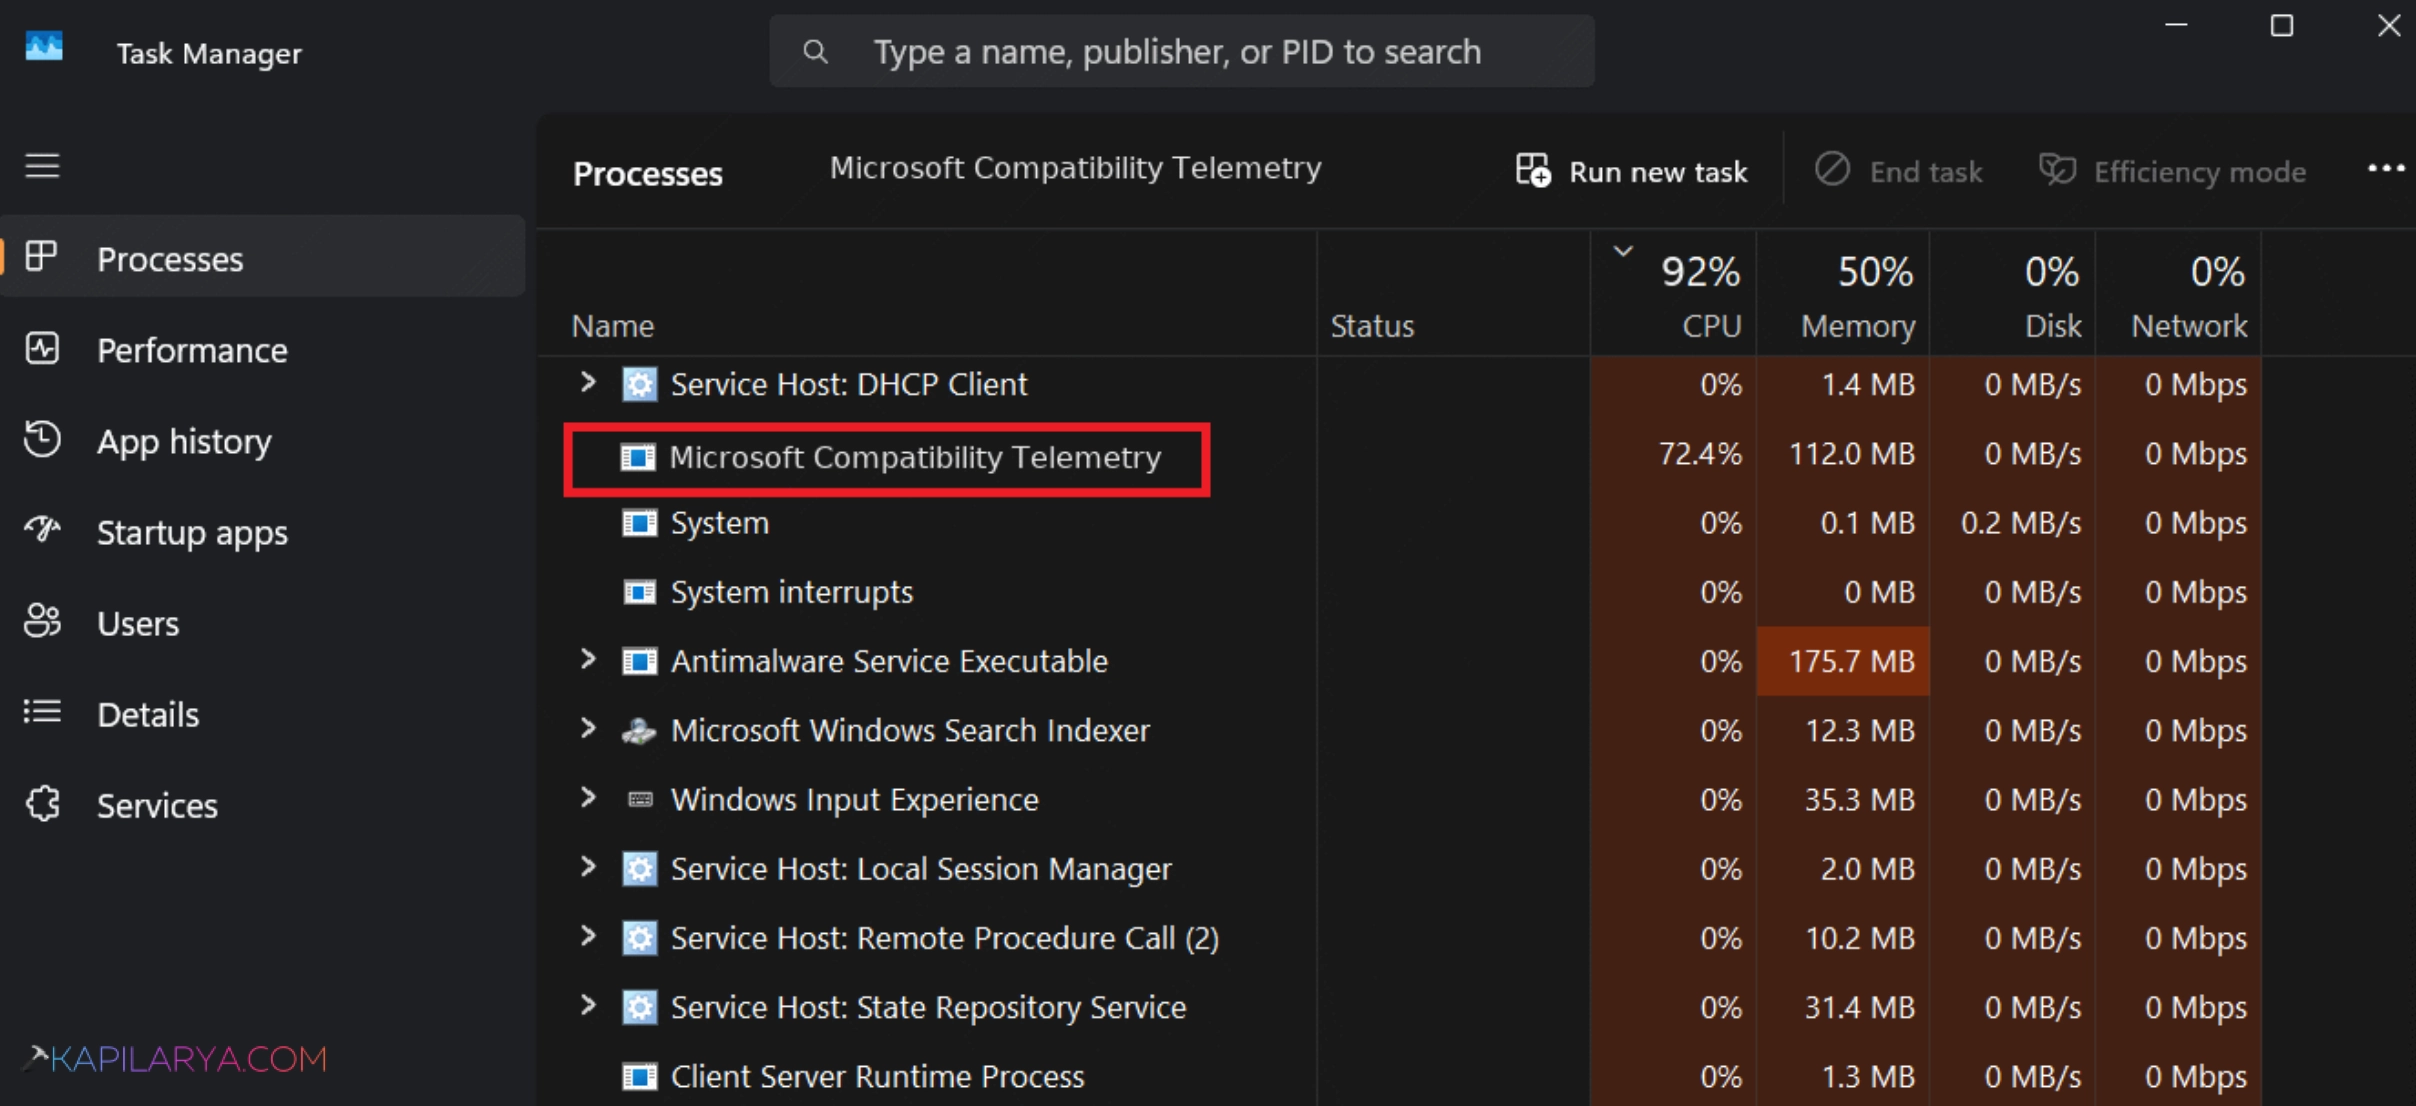2416x1106 pixels.
Task: Click Run new task button
Action: click(x=1632, y=171)
